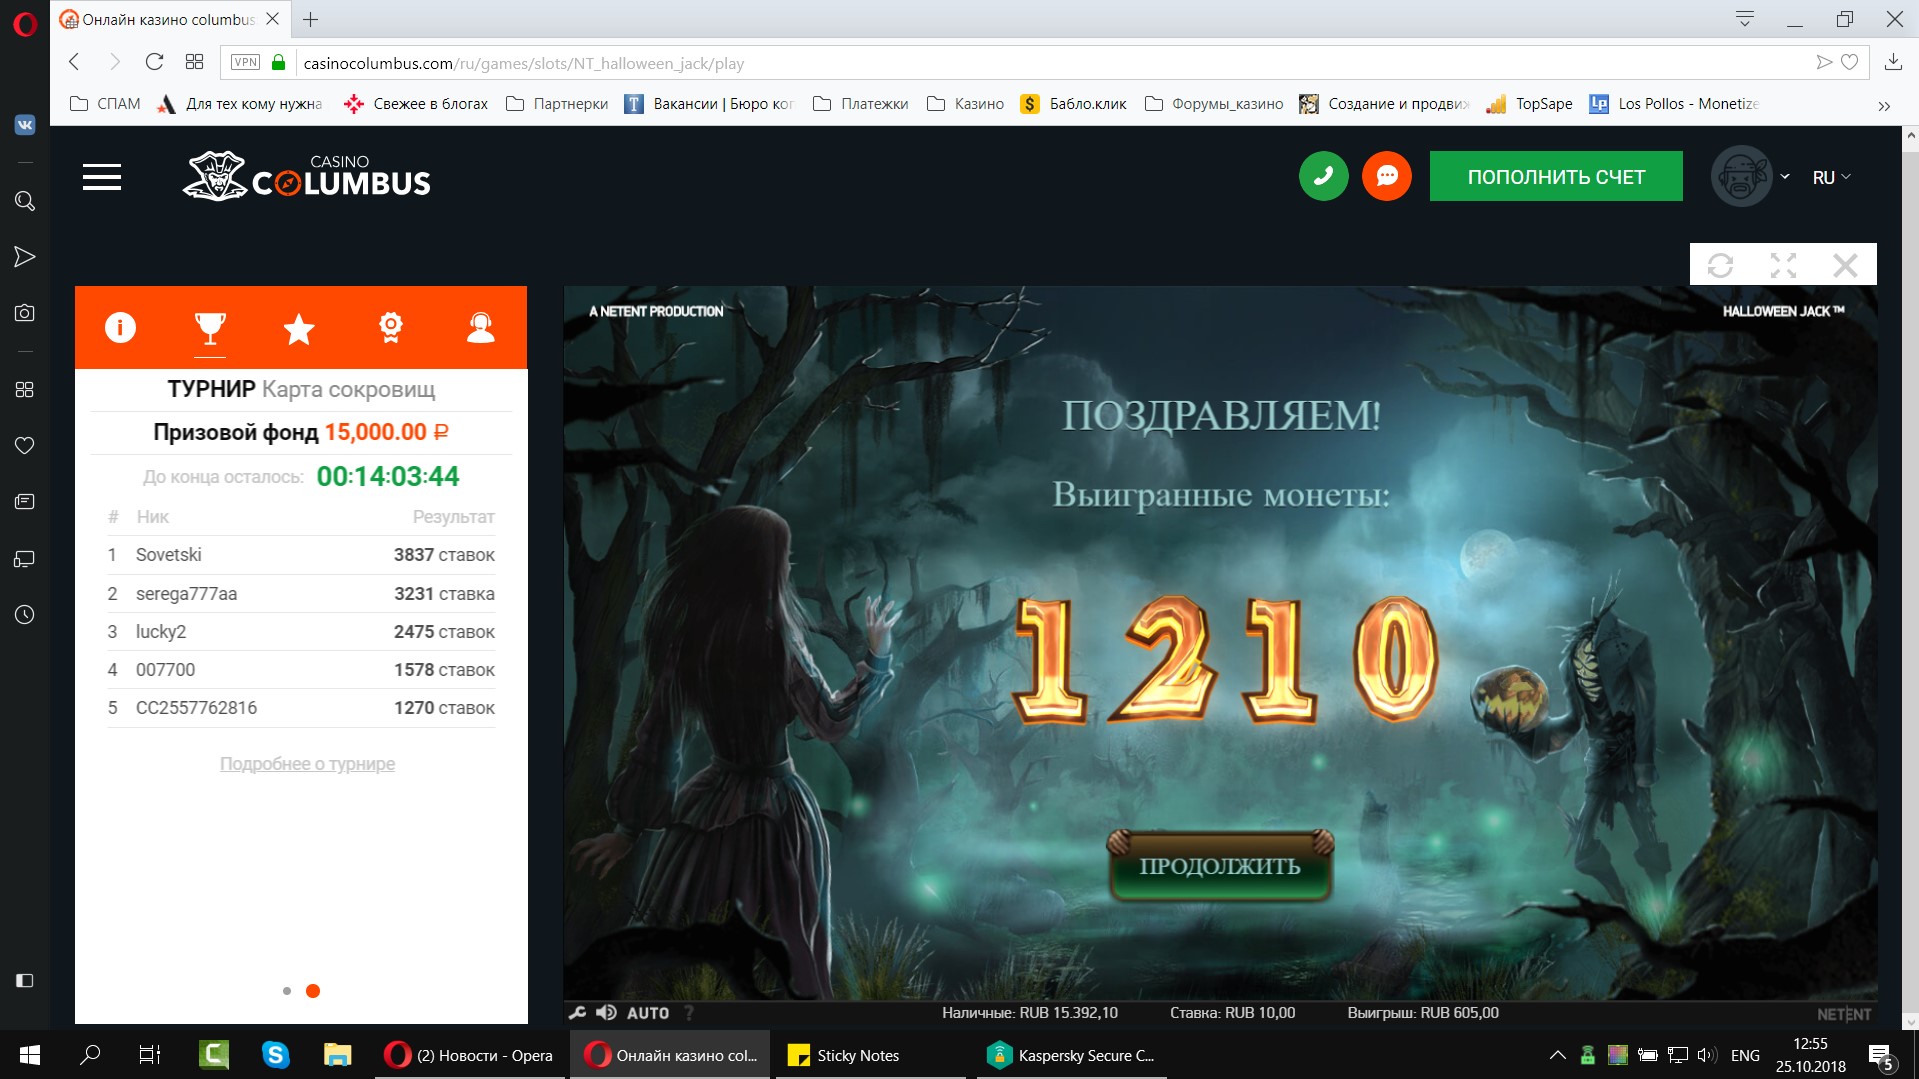This screenshot has width=1919, height=1079.
Task: Open Opera sidebar search
Action: (25, 201)
